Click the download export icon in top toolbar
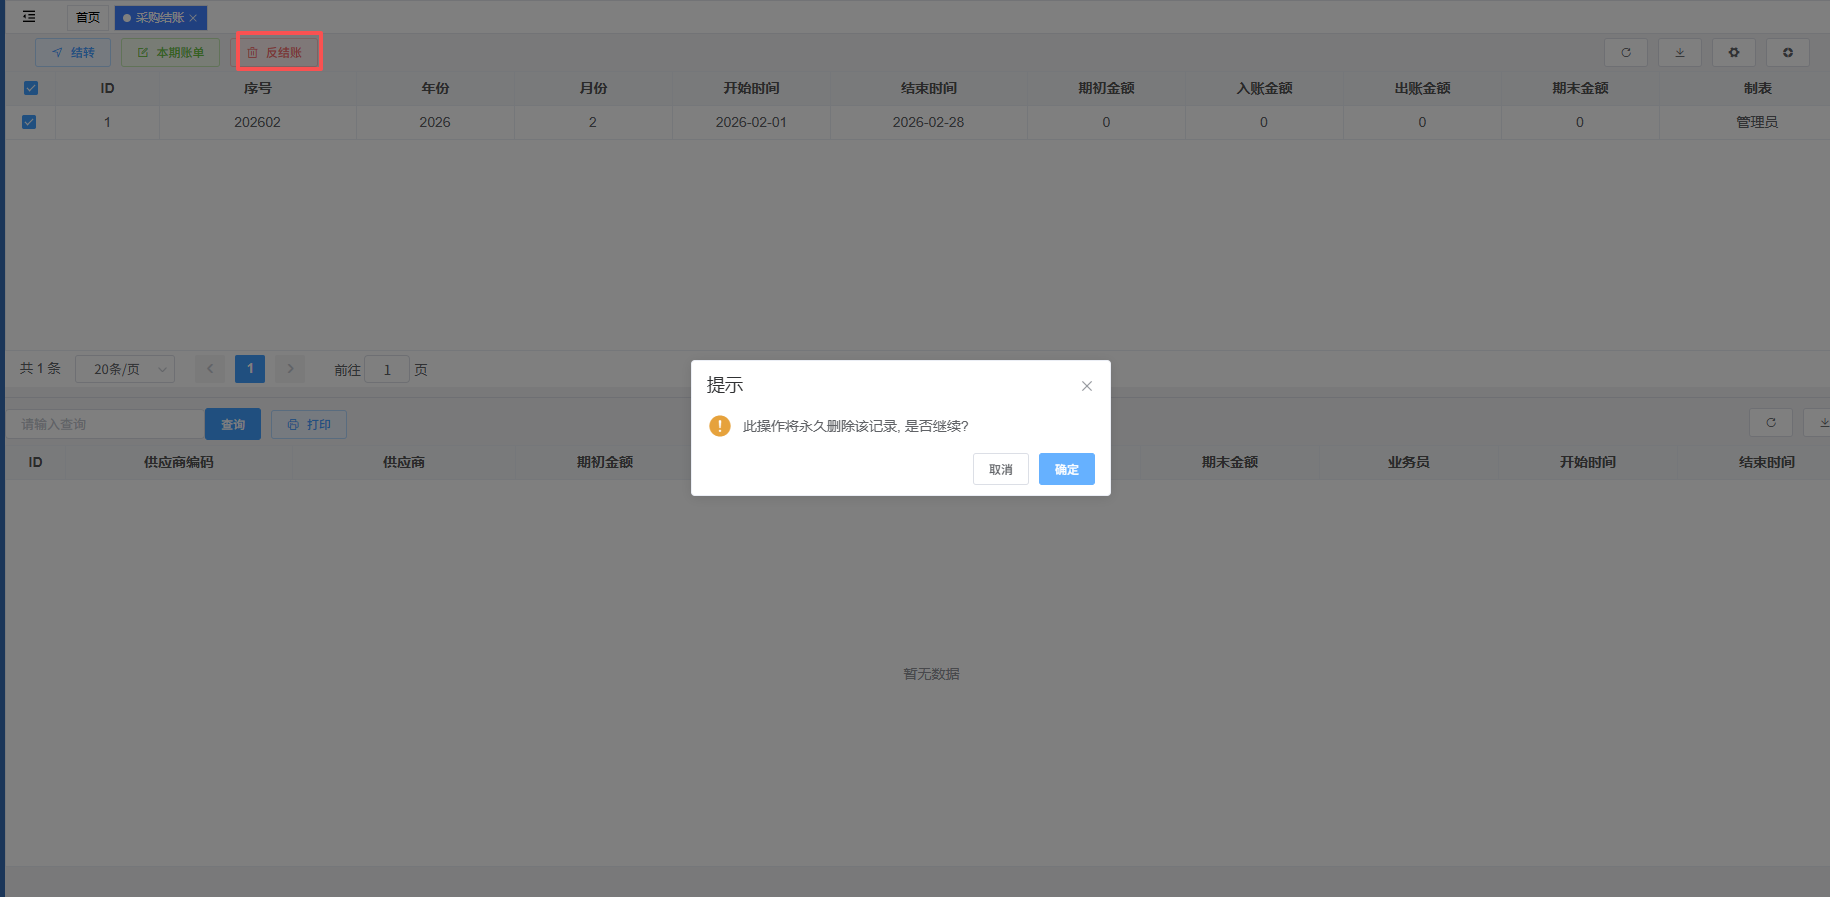This screenshot has width=1830, height=897. click(x=1679, y=53)
